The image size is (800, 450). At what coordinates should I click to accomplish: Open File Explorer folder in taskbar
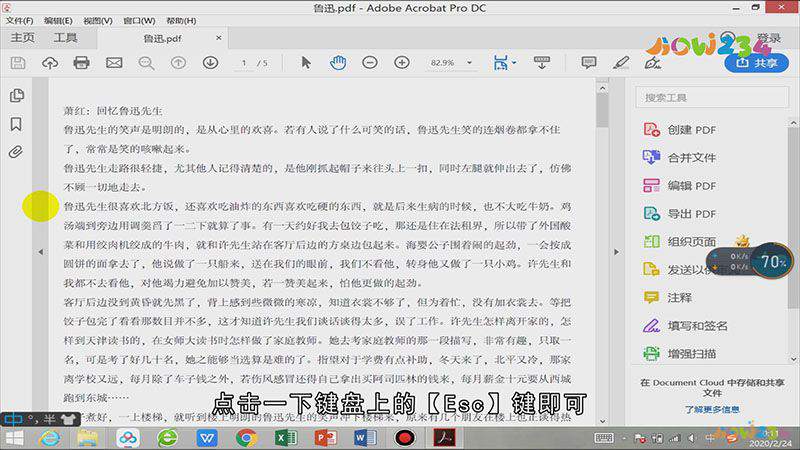pyautogui.click(x=88, y=438)
